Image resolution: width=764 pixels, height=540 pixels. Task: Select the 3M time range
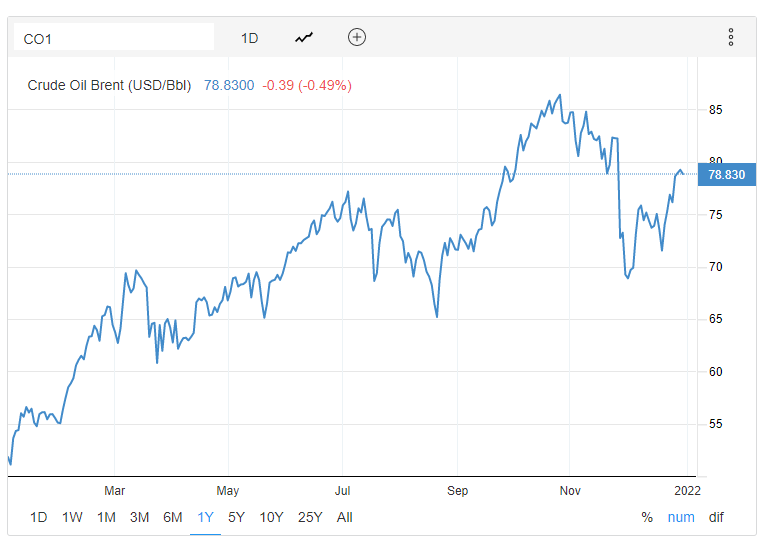pos(139,517)
